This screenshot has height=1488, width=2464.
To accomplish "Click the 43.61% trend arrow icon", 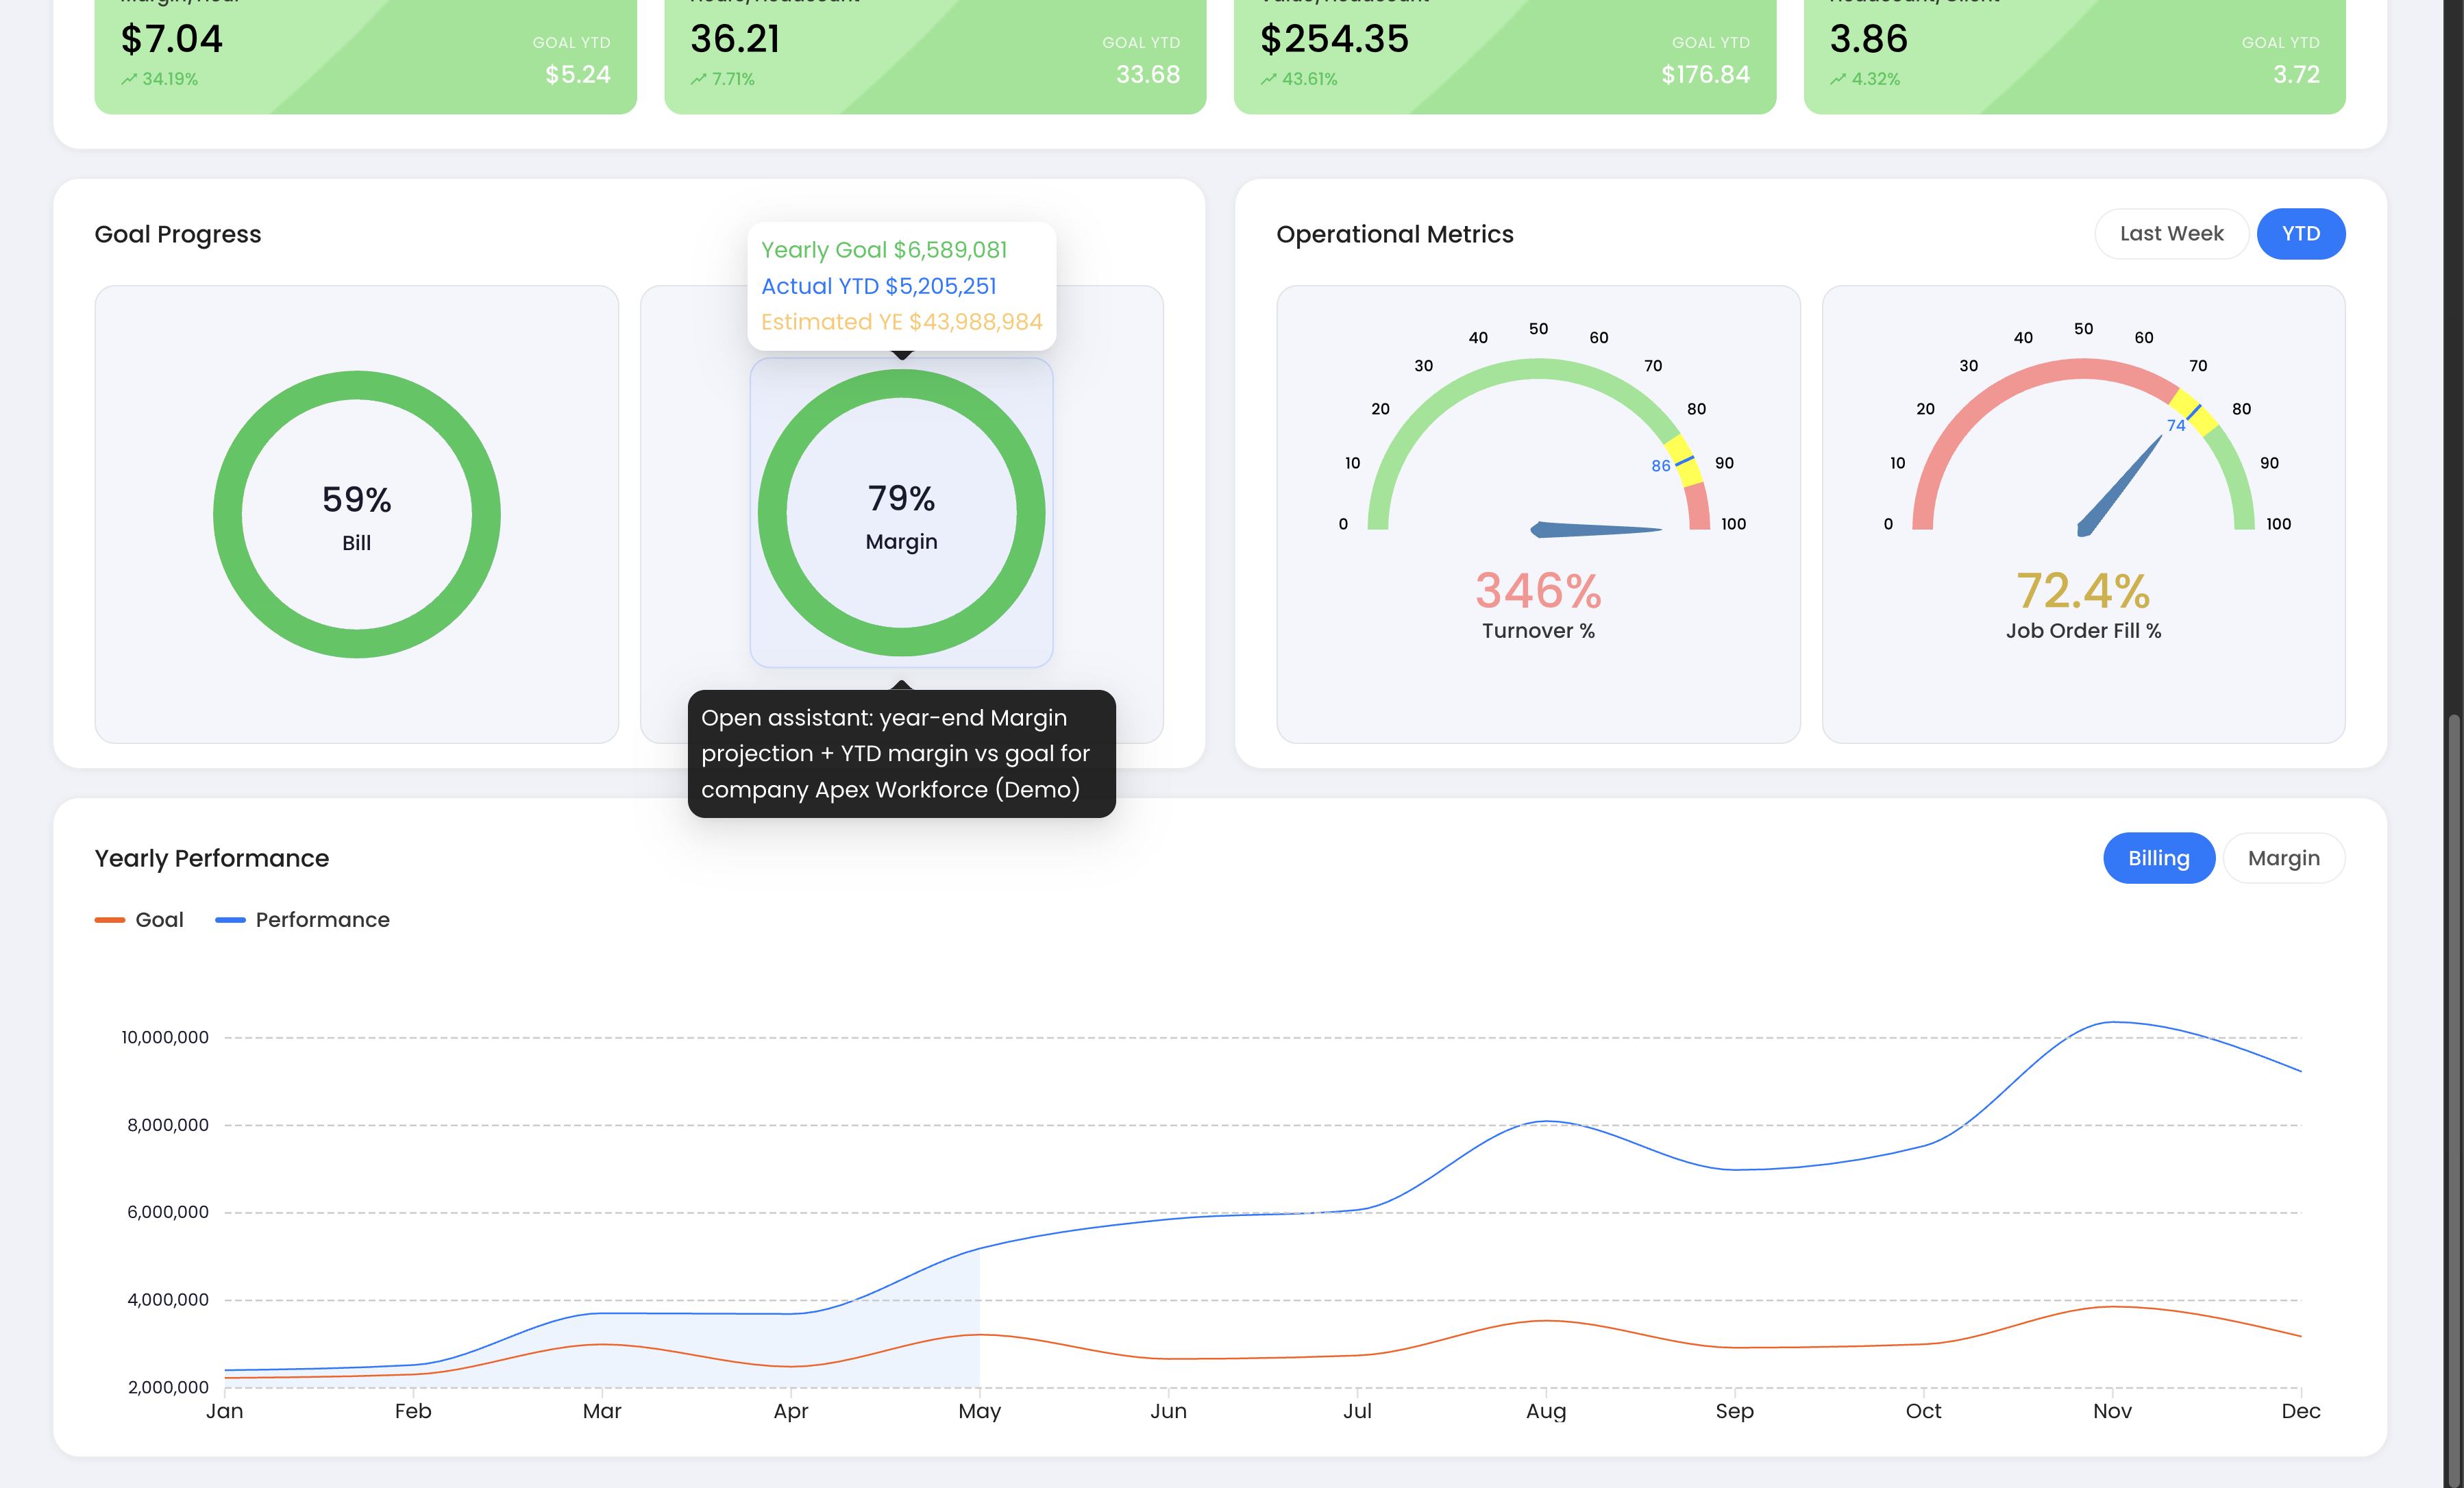I will click(1268, 79).
